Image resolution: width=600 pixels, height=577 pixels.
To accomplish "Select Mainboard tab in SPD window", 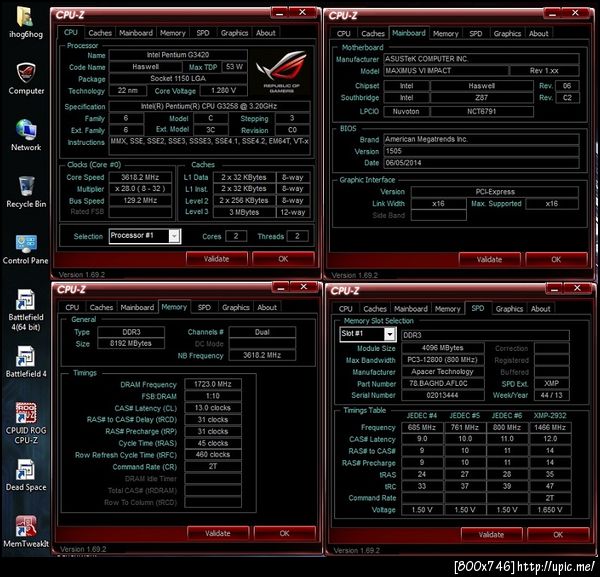I will [x=411, y=309].
